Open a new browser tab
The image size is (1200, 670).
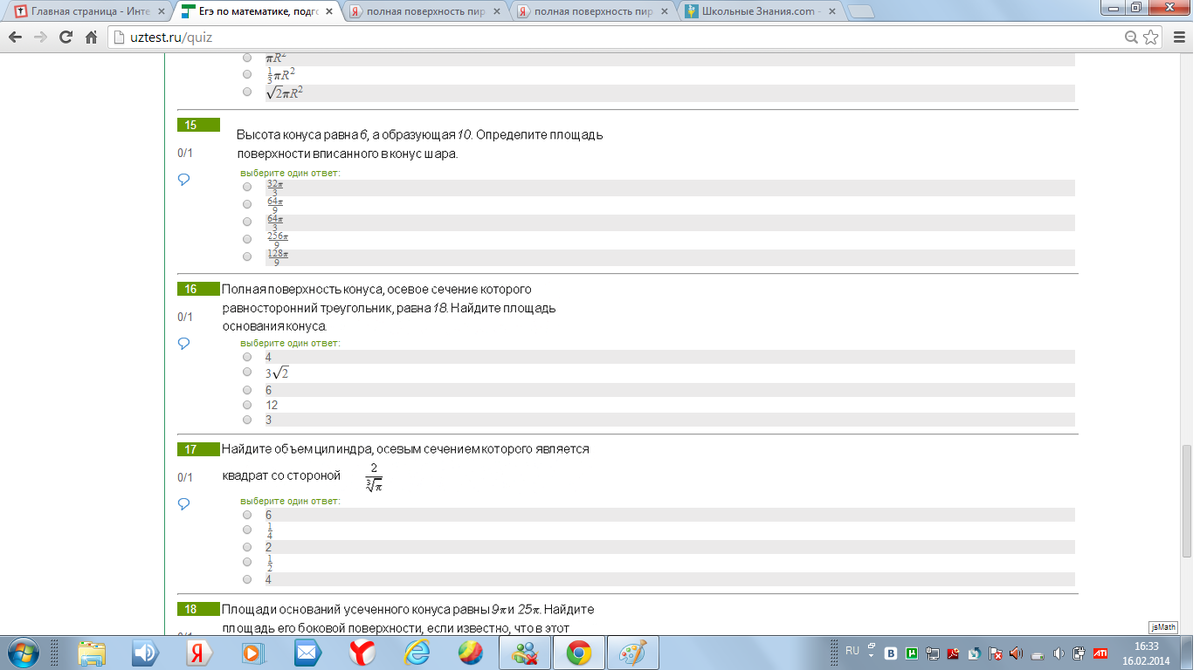pos(861,12)
